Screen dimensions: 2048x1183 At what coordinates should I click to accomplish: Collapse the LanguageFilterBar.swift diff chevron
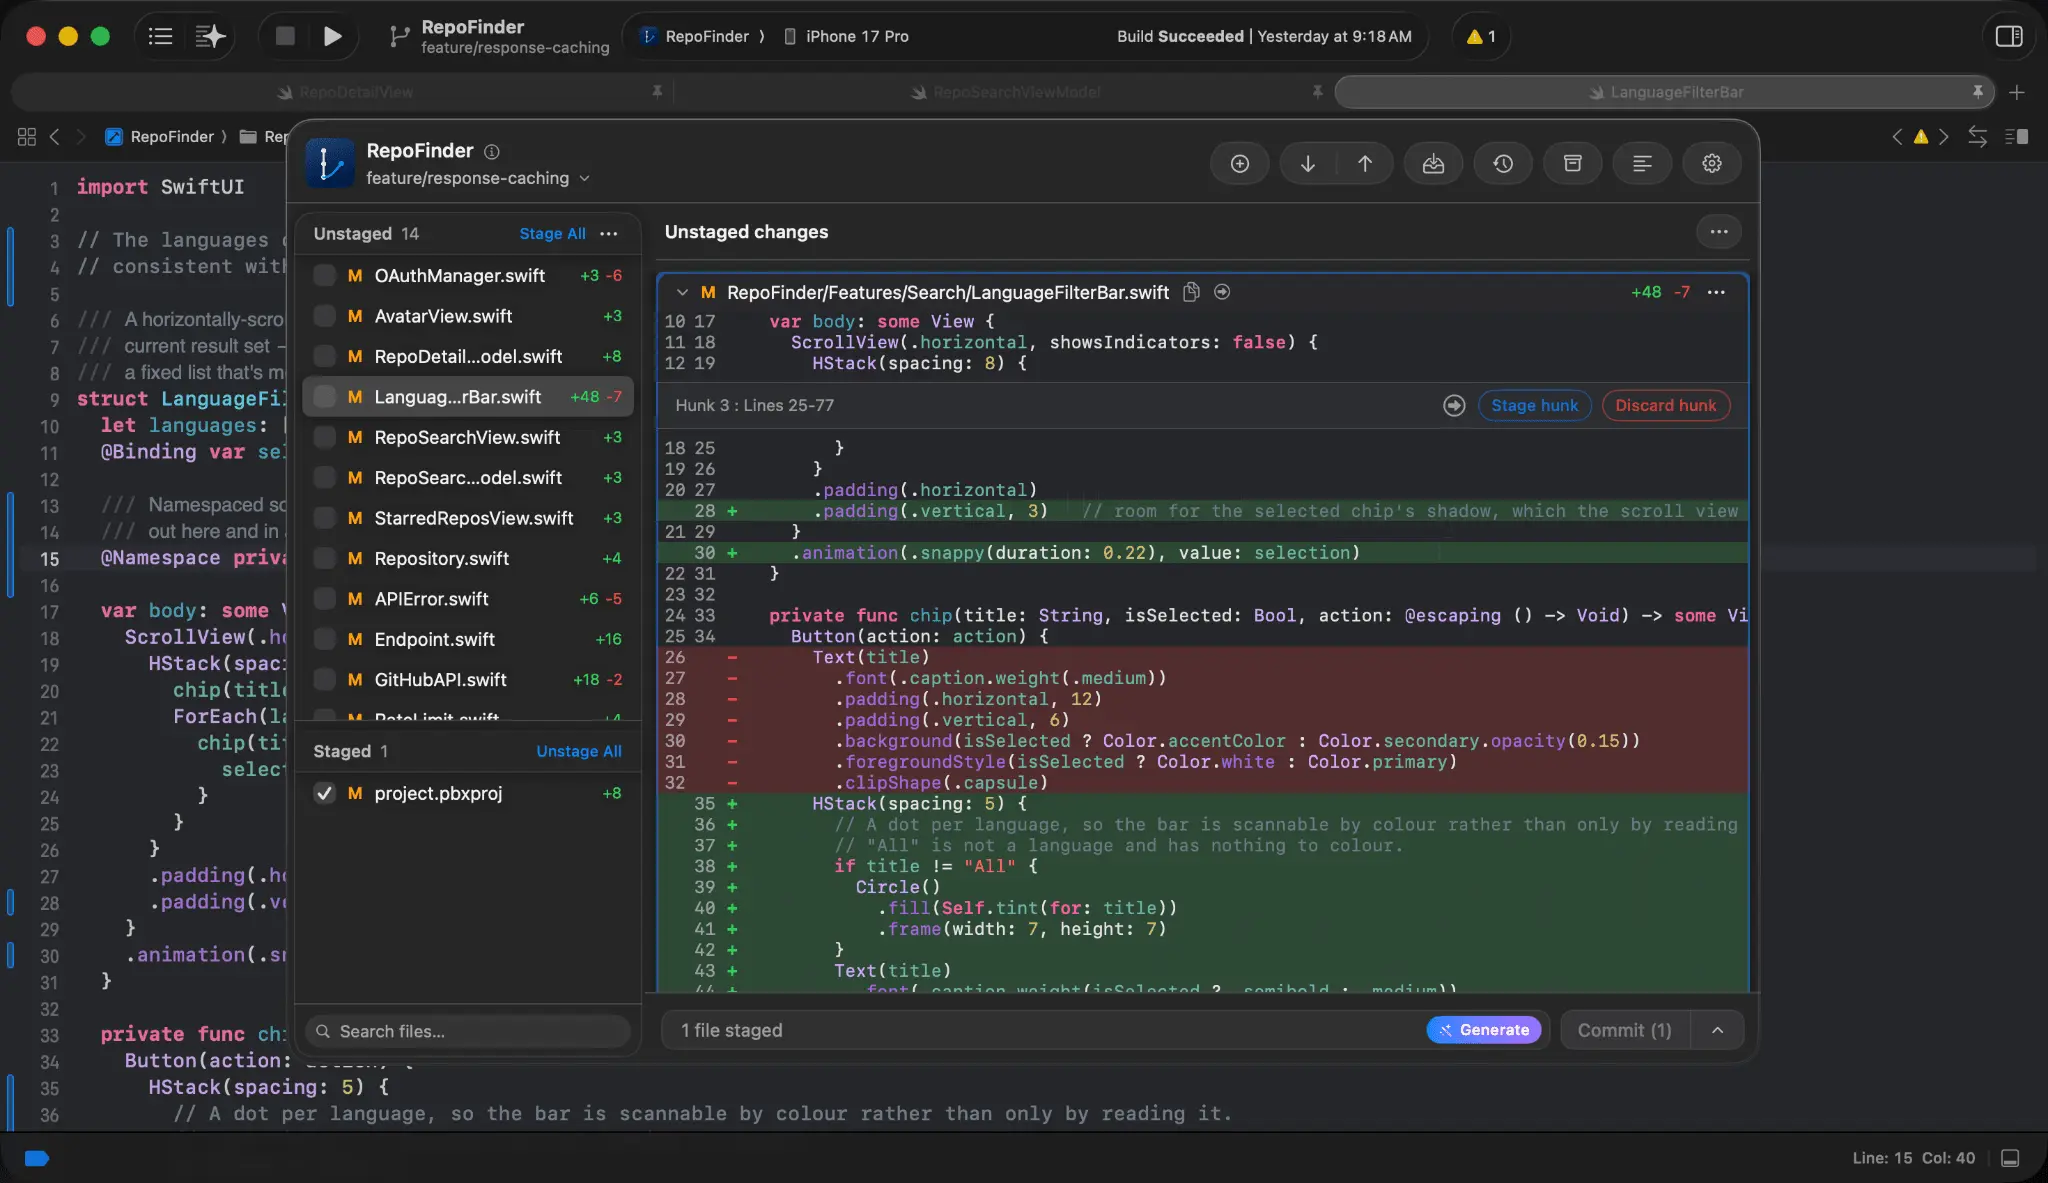(x=682, y=293)
